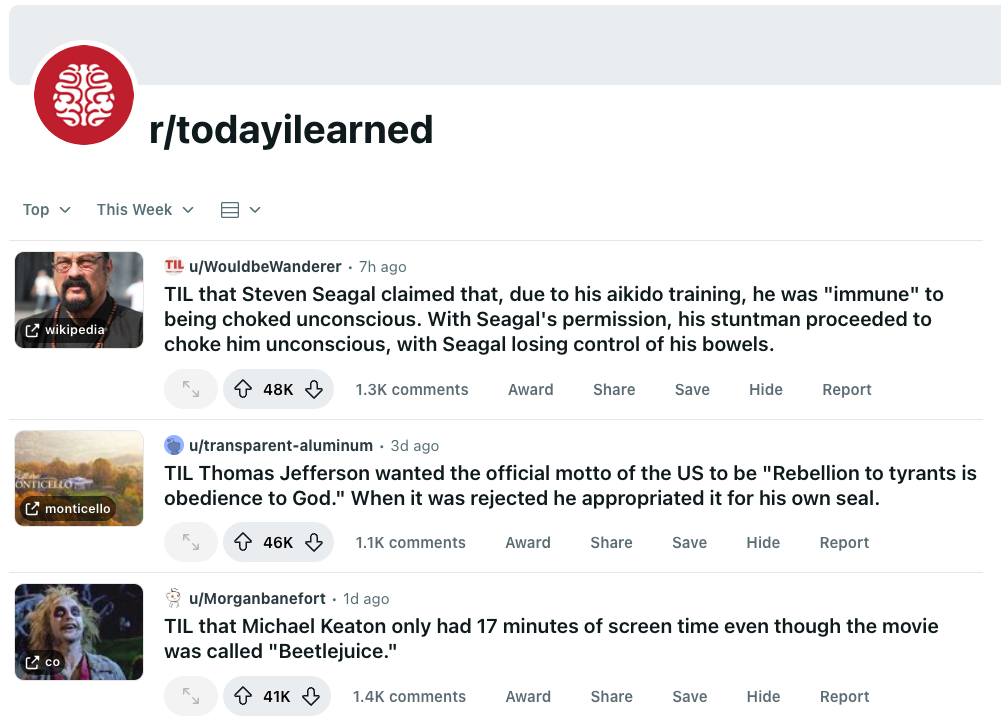Expand the Steven Seagal post preview
Image resolution: width=1001 pixels, height=724 pixels.
(x=191, y=390)
